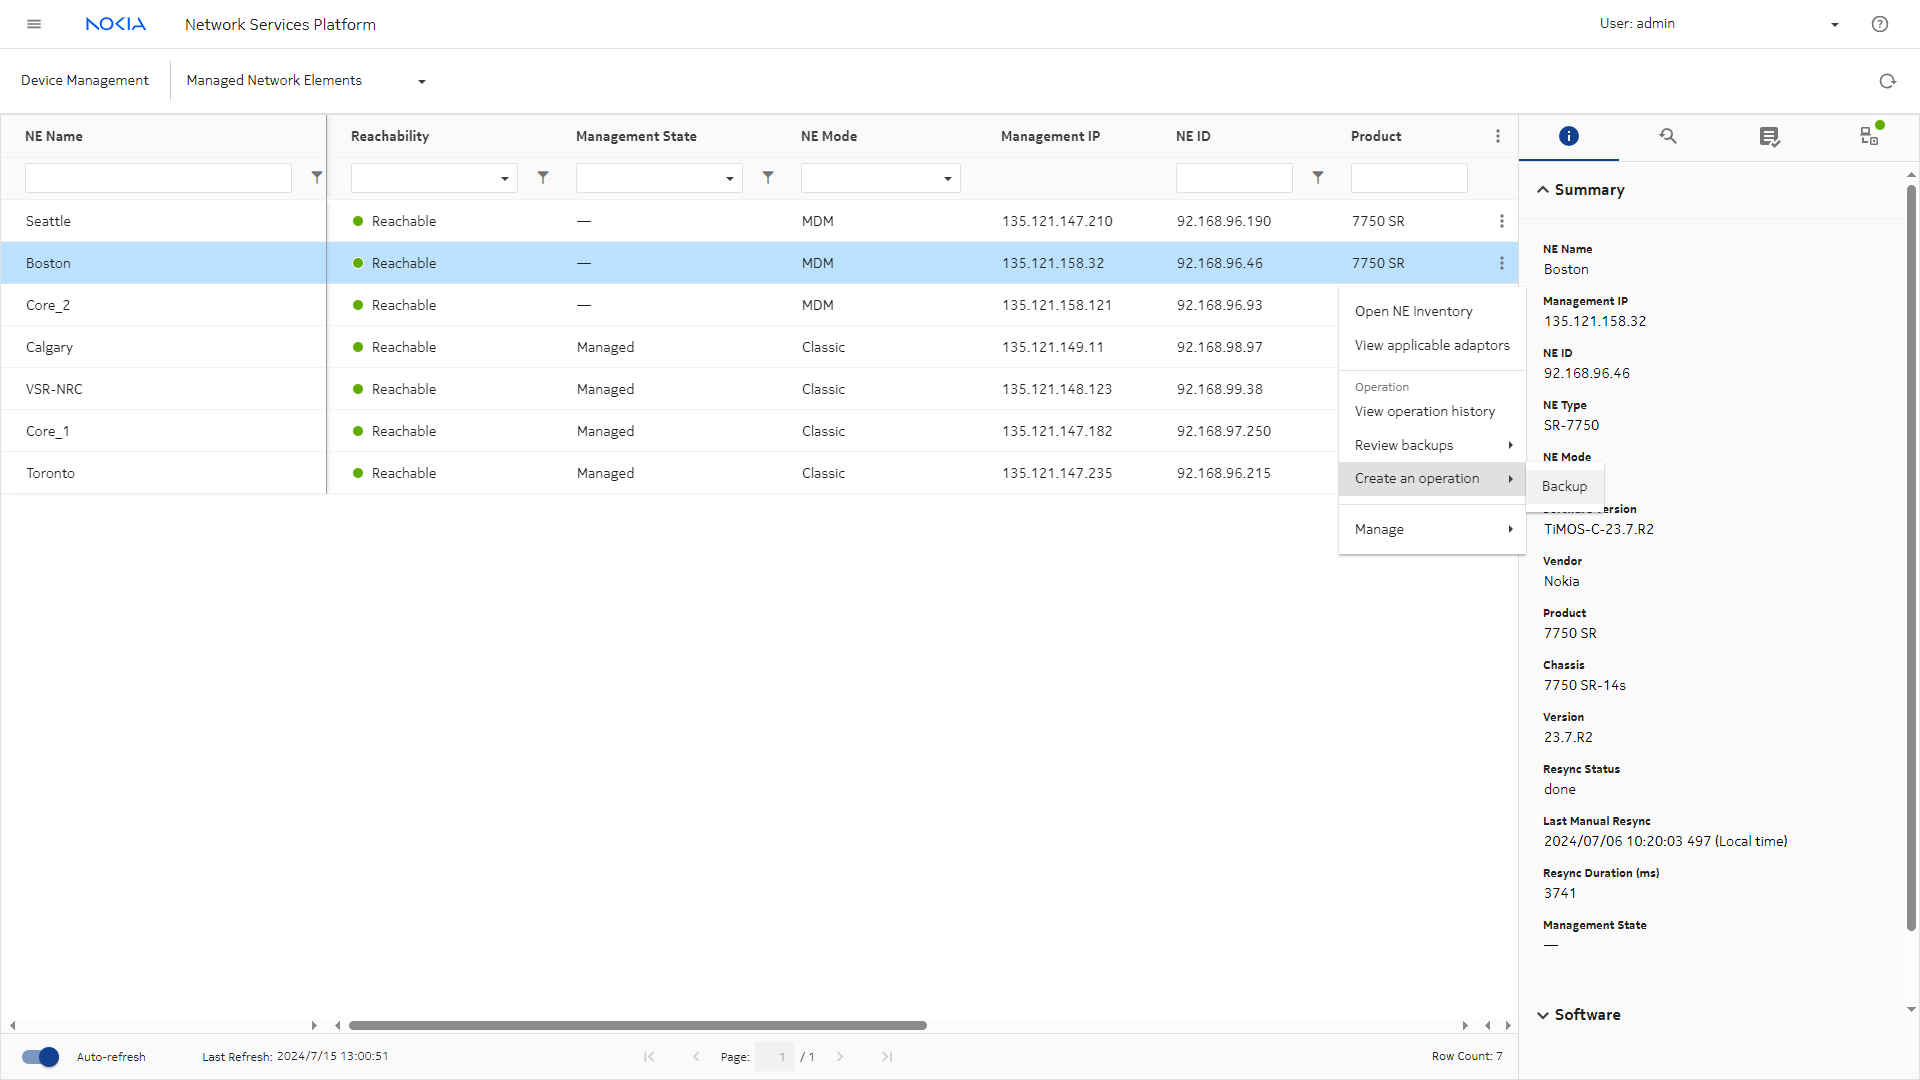Toggle the Auto-refresh switch
1920x1080 pixels.
[41, 1057]
